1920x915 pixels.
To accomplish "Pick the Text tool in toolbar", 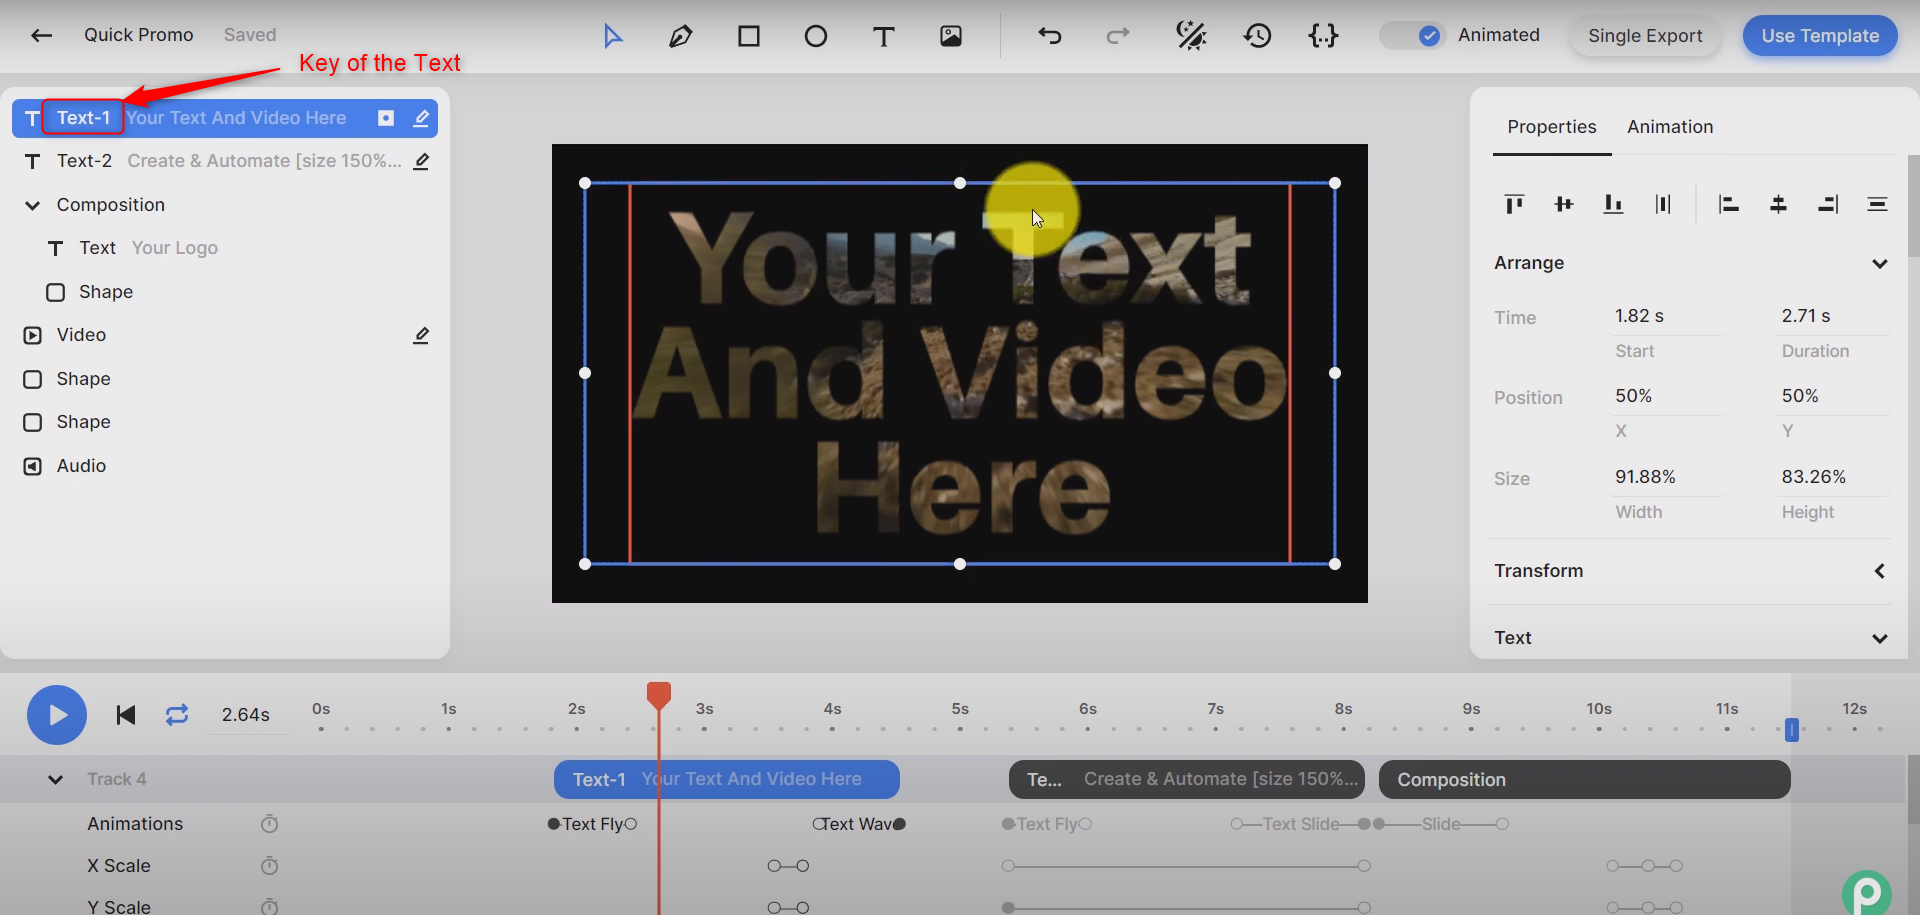I will click(883, 37).
